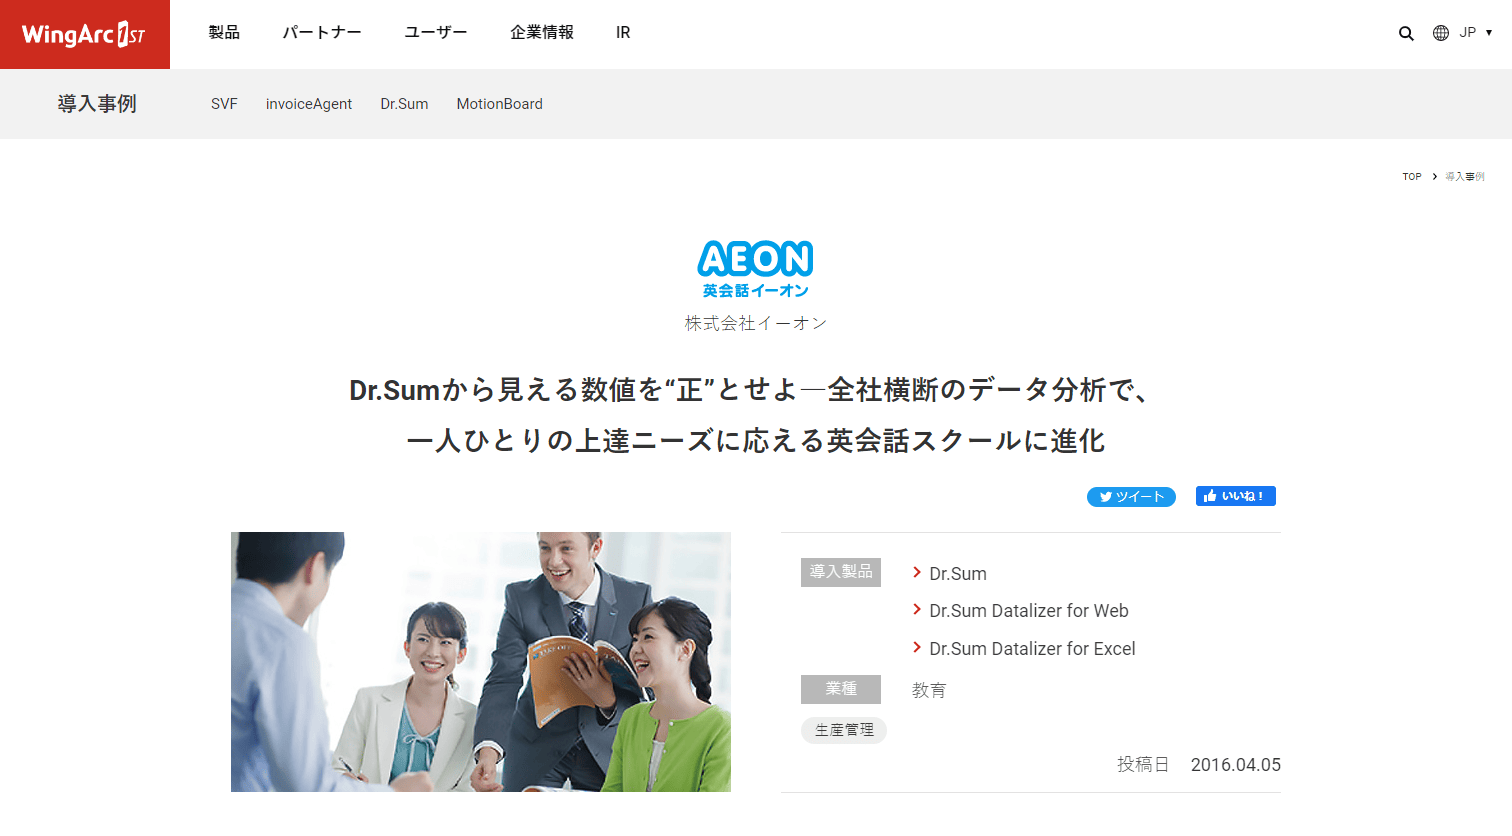Click the WingArc 1st logo
The width and height of the screenshot is (1512, 836).
coord(84,34)
